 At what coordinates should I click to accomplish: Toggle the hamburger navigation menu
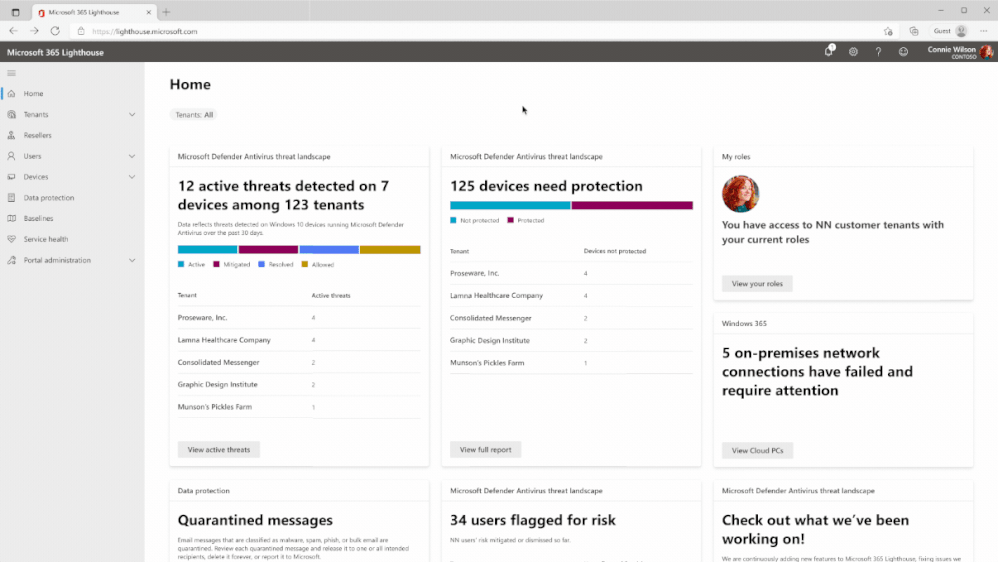point(11,73)
